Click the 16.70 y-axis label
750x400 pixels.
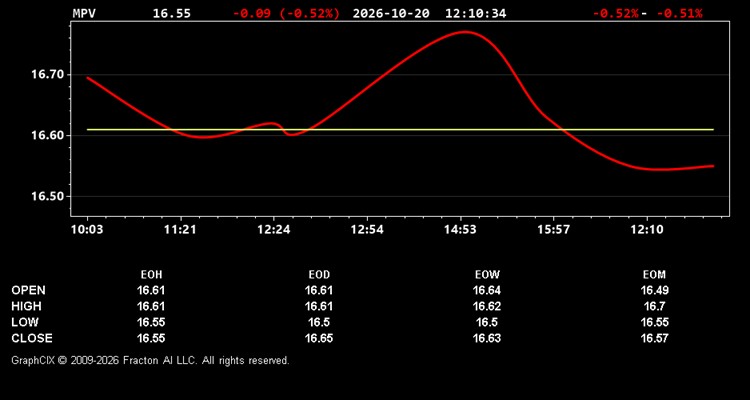tap(47, 74)
